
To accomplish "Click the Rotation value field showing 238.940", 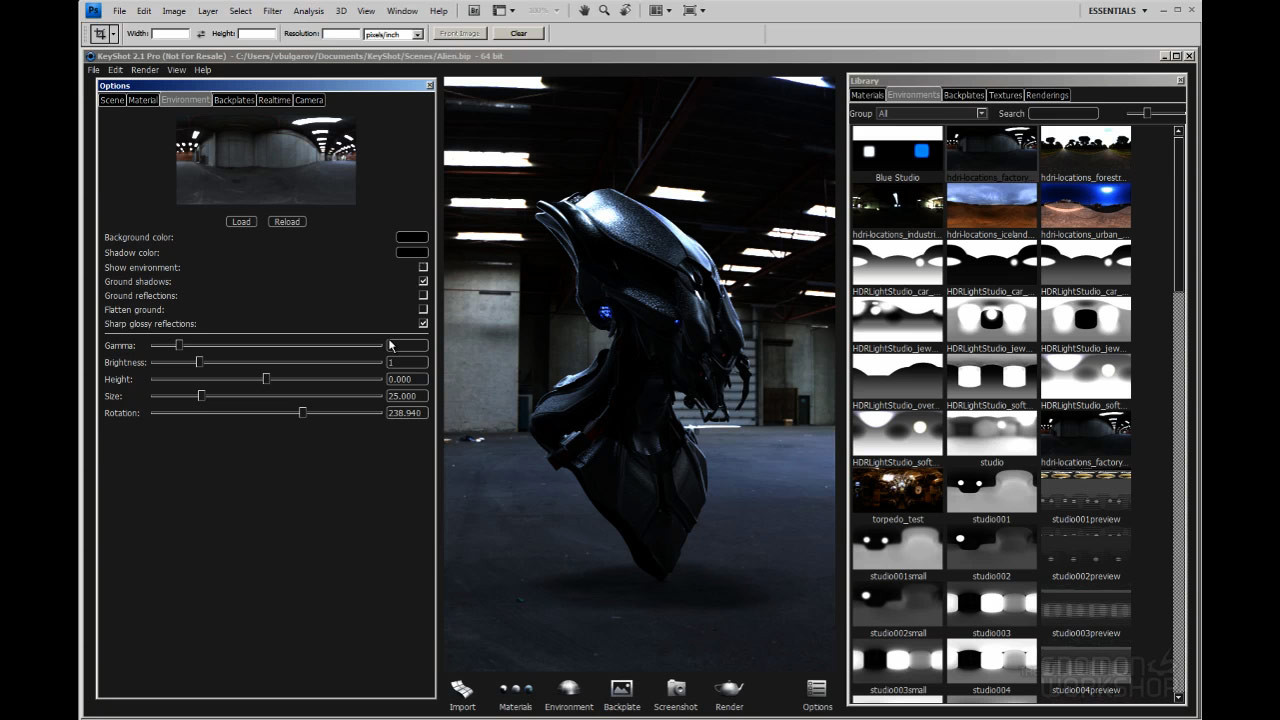I will tap(407, 412).
